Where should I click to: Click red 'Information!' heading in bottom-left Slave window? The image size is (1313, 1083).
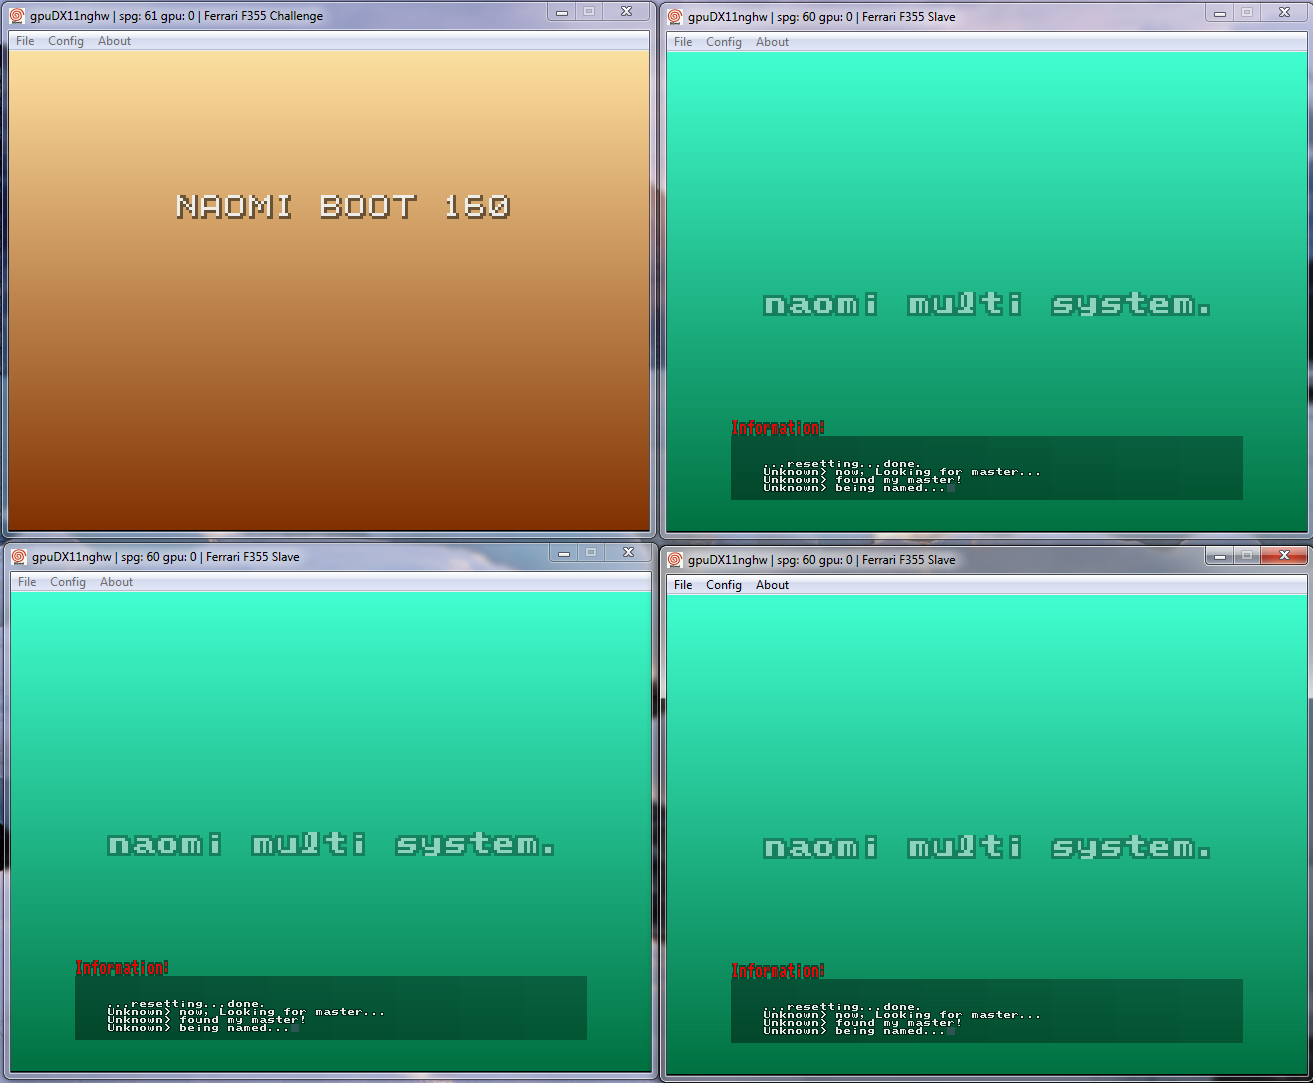(x=122, y=968)
